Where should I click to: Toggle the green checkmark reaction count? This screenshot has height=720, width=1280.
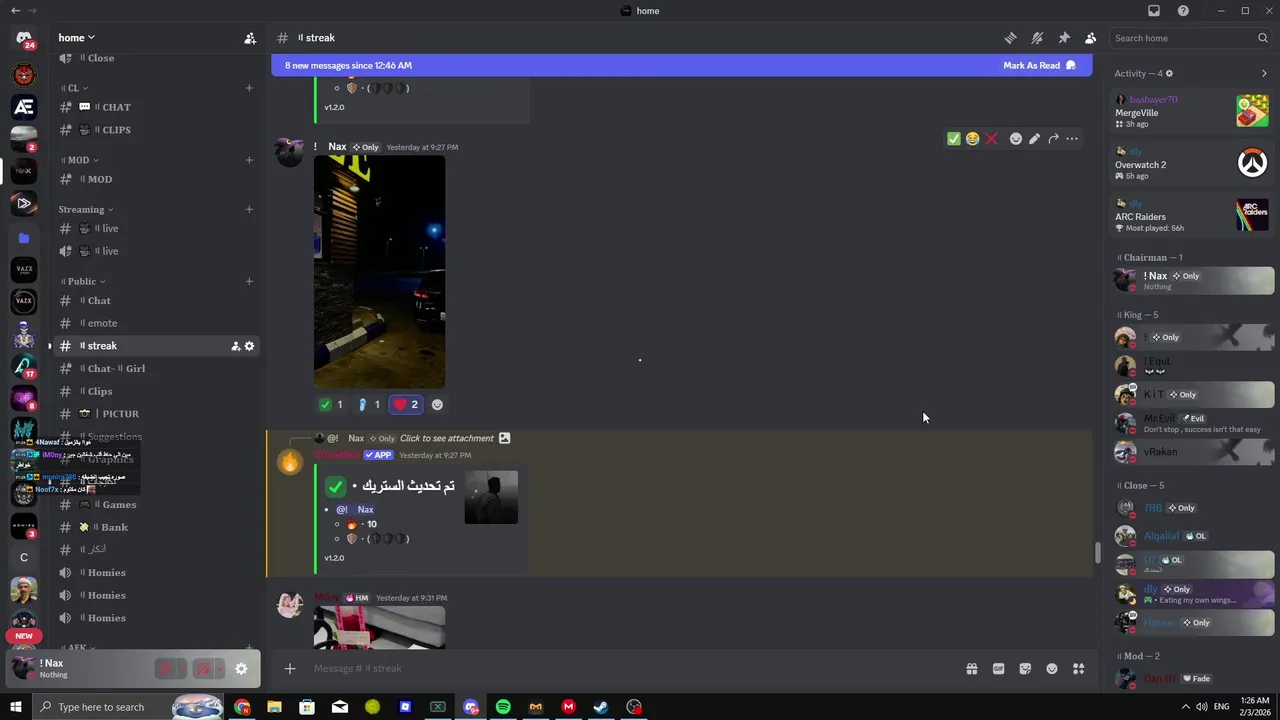[330, 405]
